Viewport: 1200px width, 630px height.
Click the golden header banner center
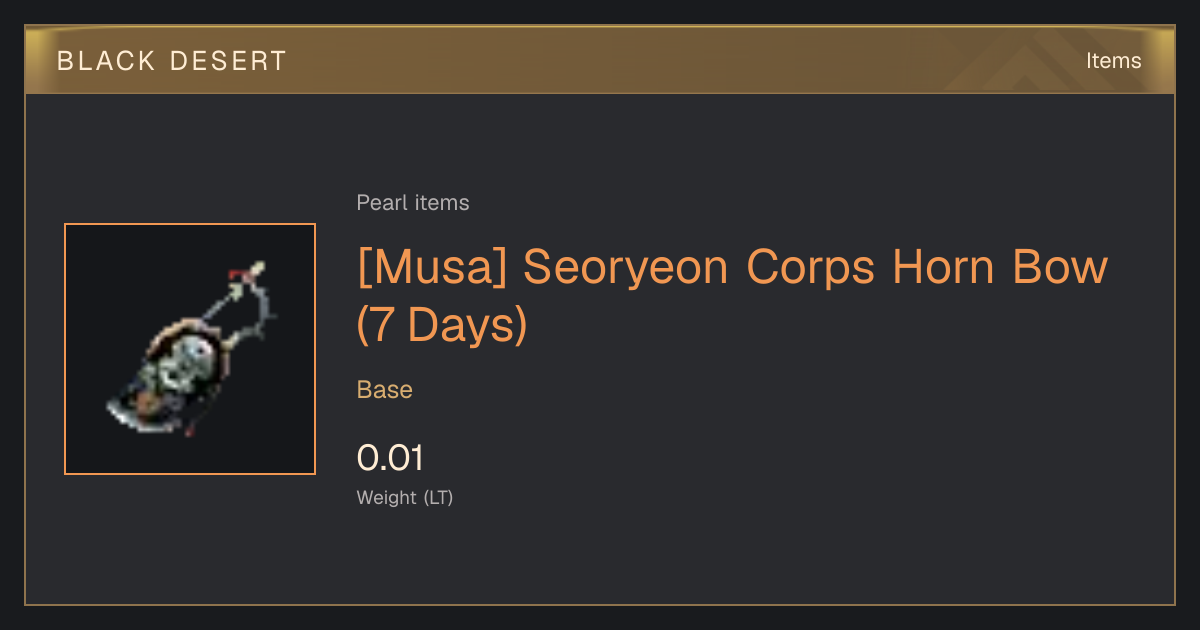(x=600, y=60)
